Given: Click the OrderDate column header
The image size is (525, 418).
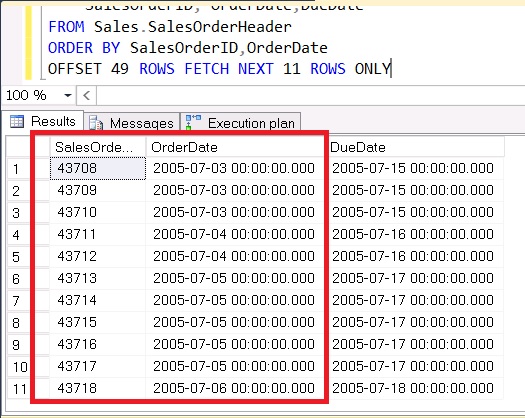Looking at the screenshot, I should point(234,147).
